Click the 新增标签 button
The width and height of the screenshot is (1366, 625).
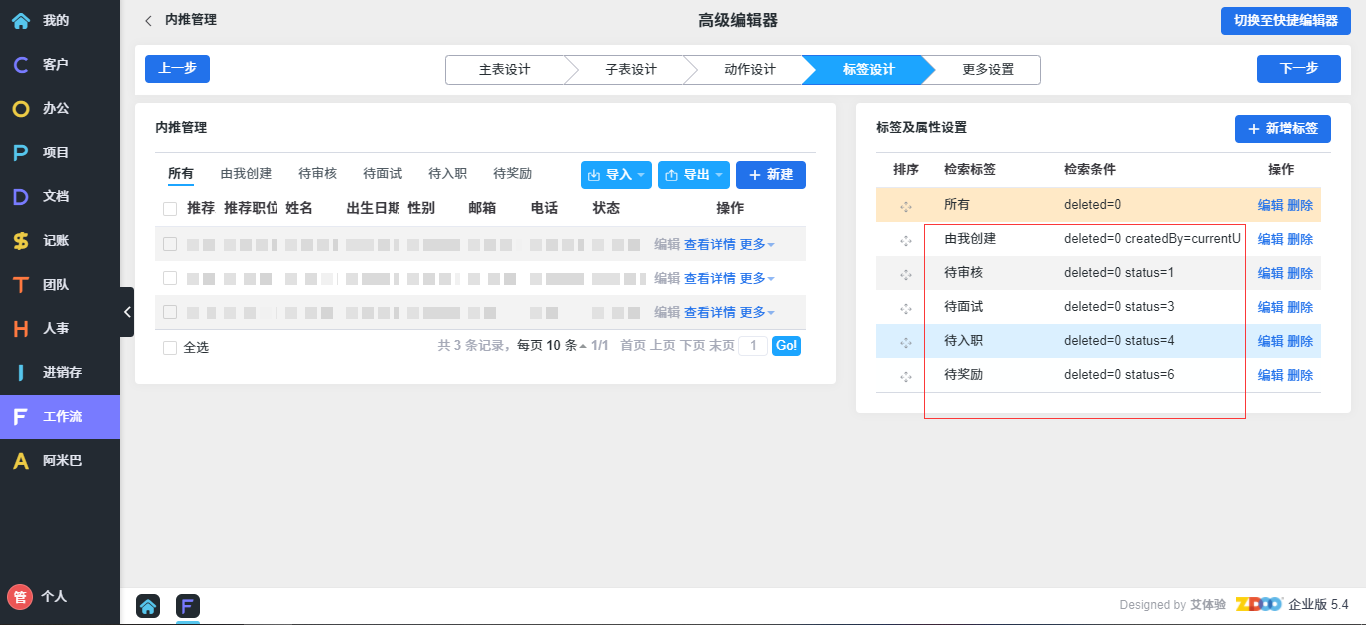(x=1282, y=129)
